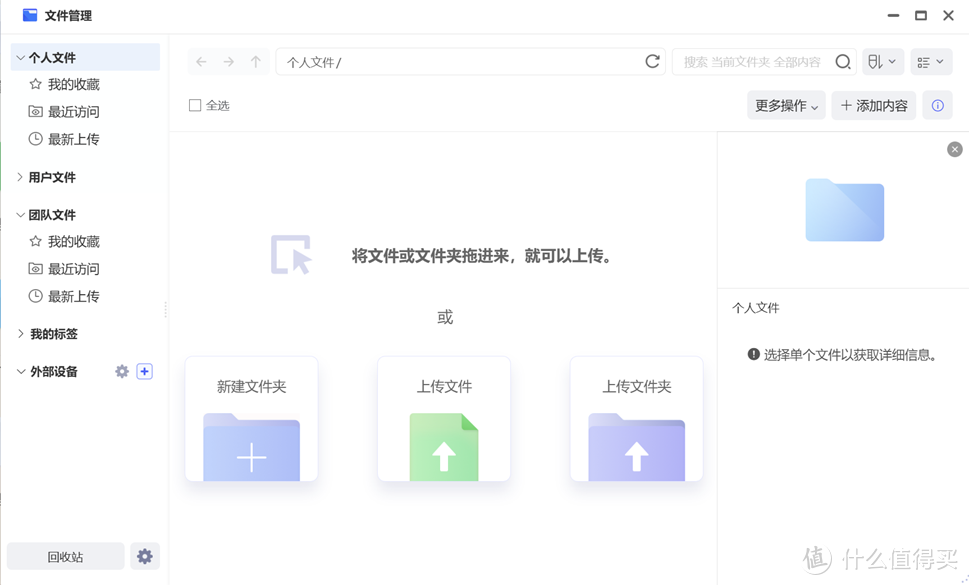
Task: Click the 外部设备 settings gear
Action: coord(121,371)
